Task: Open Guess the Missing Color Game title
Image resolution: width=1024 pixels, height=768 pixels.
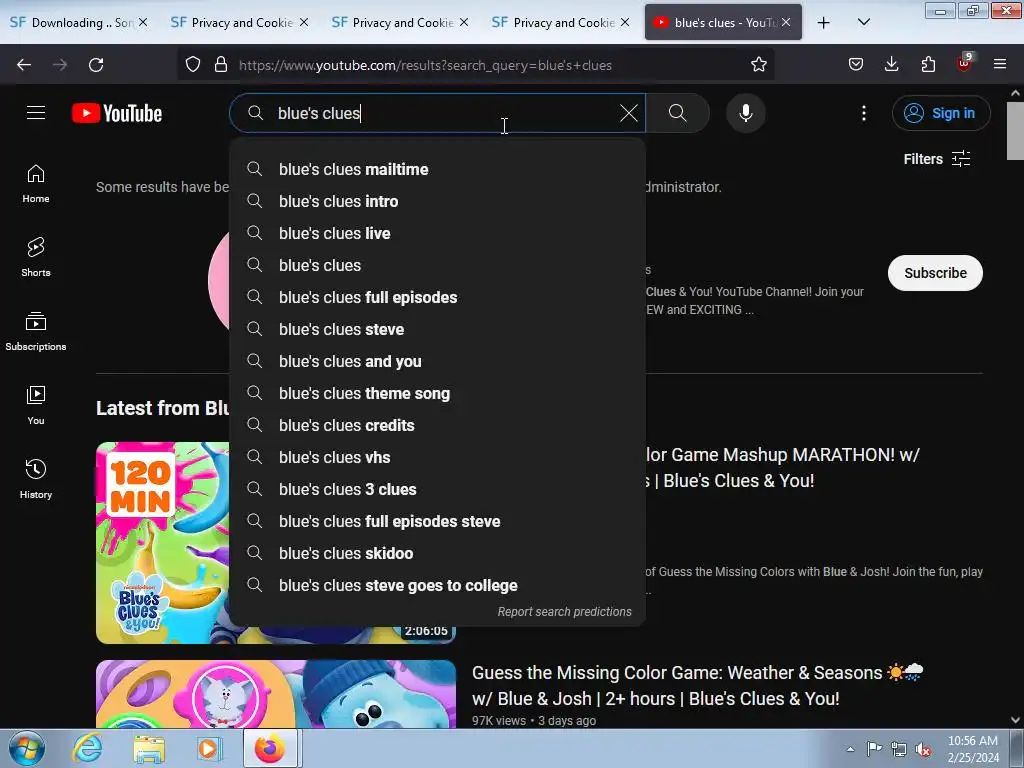Action: 697,686
